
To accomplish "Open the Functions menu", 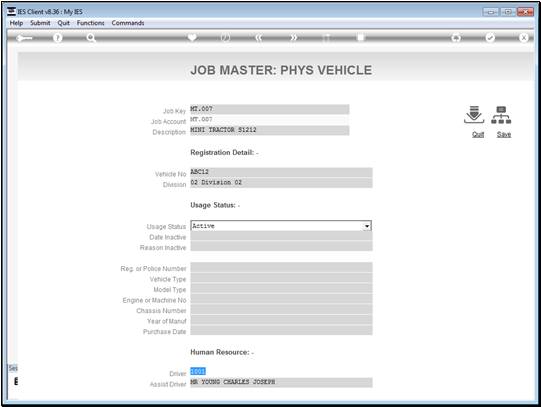I will pyautogui.click(x=90, y=23).
